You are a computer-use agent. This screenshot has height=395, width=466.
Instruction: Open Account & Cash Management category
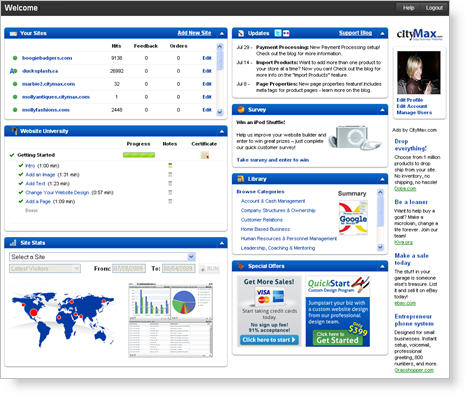[x=273, y=201]
